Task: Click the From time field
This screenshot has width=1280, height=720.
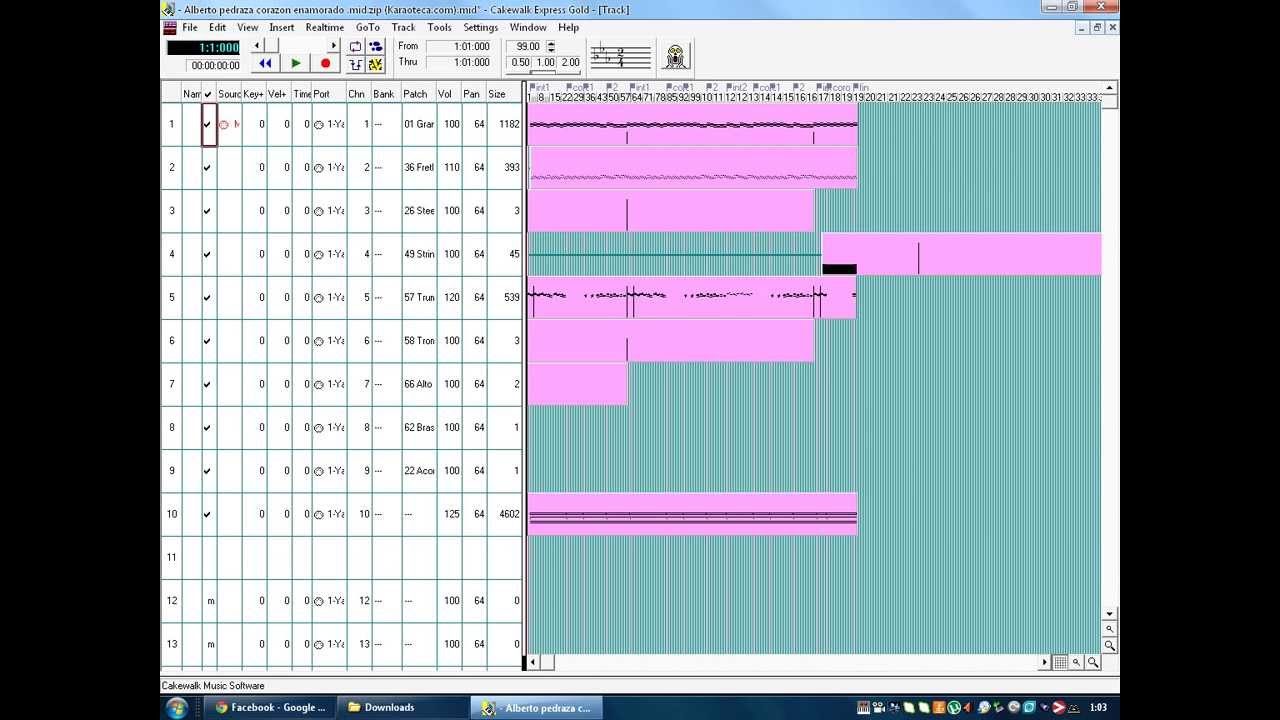Action: [x=459, y=46]
